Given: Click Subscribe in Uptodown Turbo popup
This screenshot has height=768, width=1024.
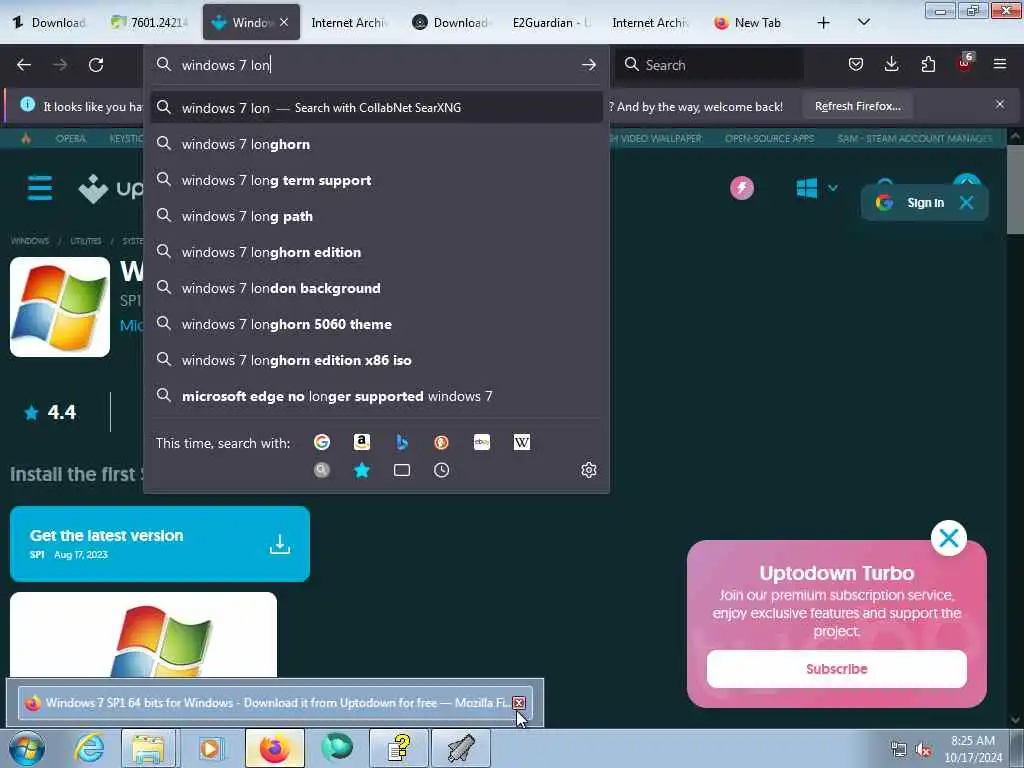Looking at the screenshot, I should point(837,669).
